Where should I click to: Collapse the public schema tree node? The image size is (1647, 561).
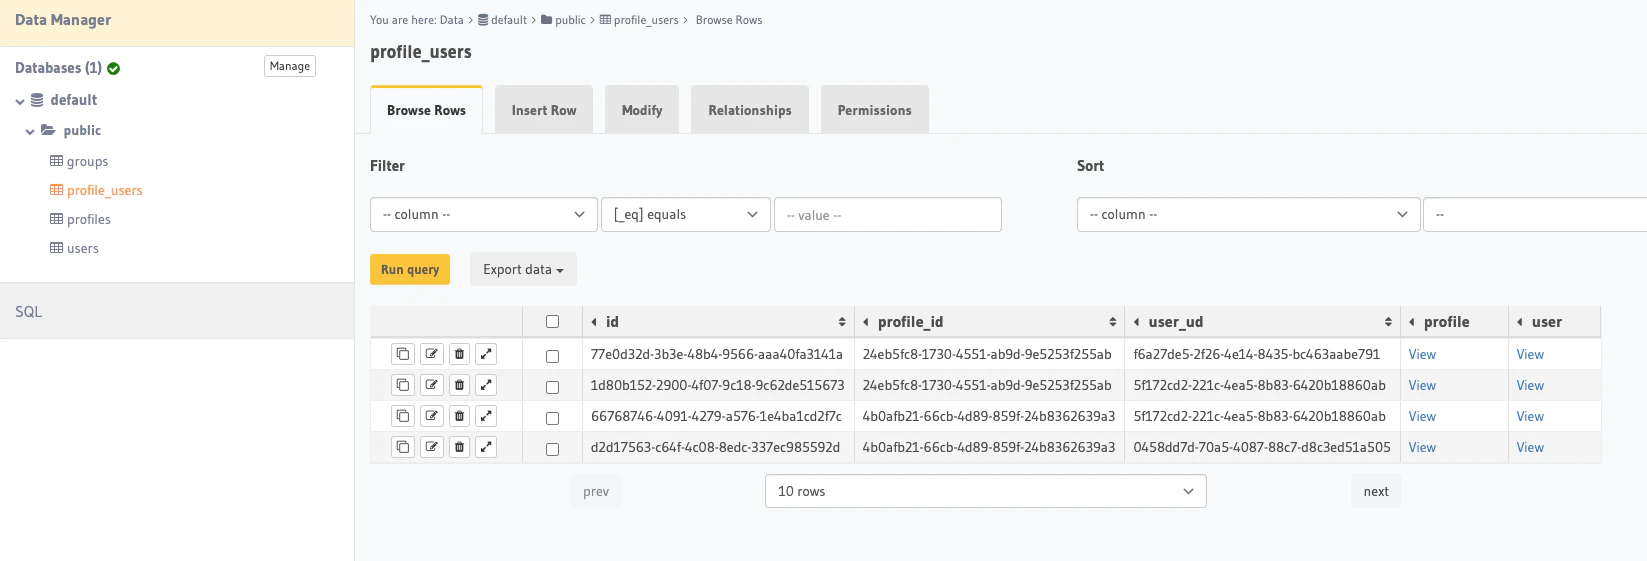point(30,131)
